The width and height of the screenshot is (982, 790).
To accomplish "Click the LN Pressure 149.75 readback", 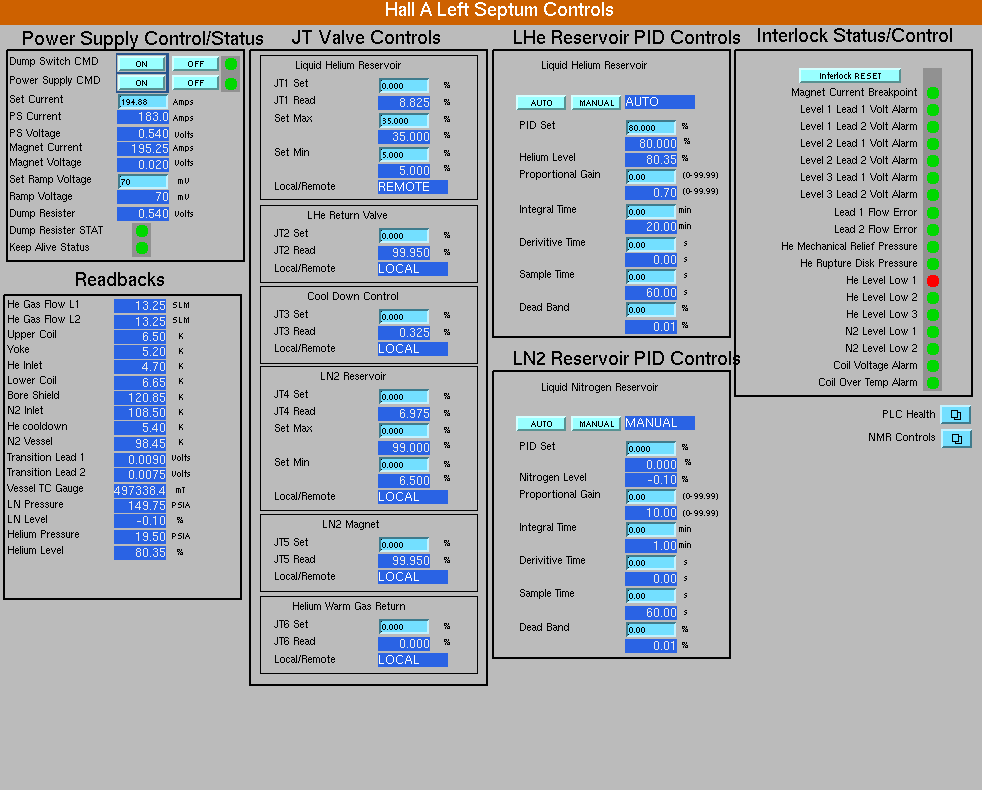I will click(x=140, y=506).
